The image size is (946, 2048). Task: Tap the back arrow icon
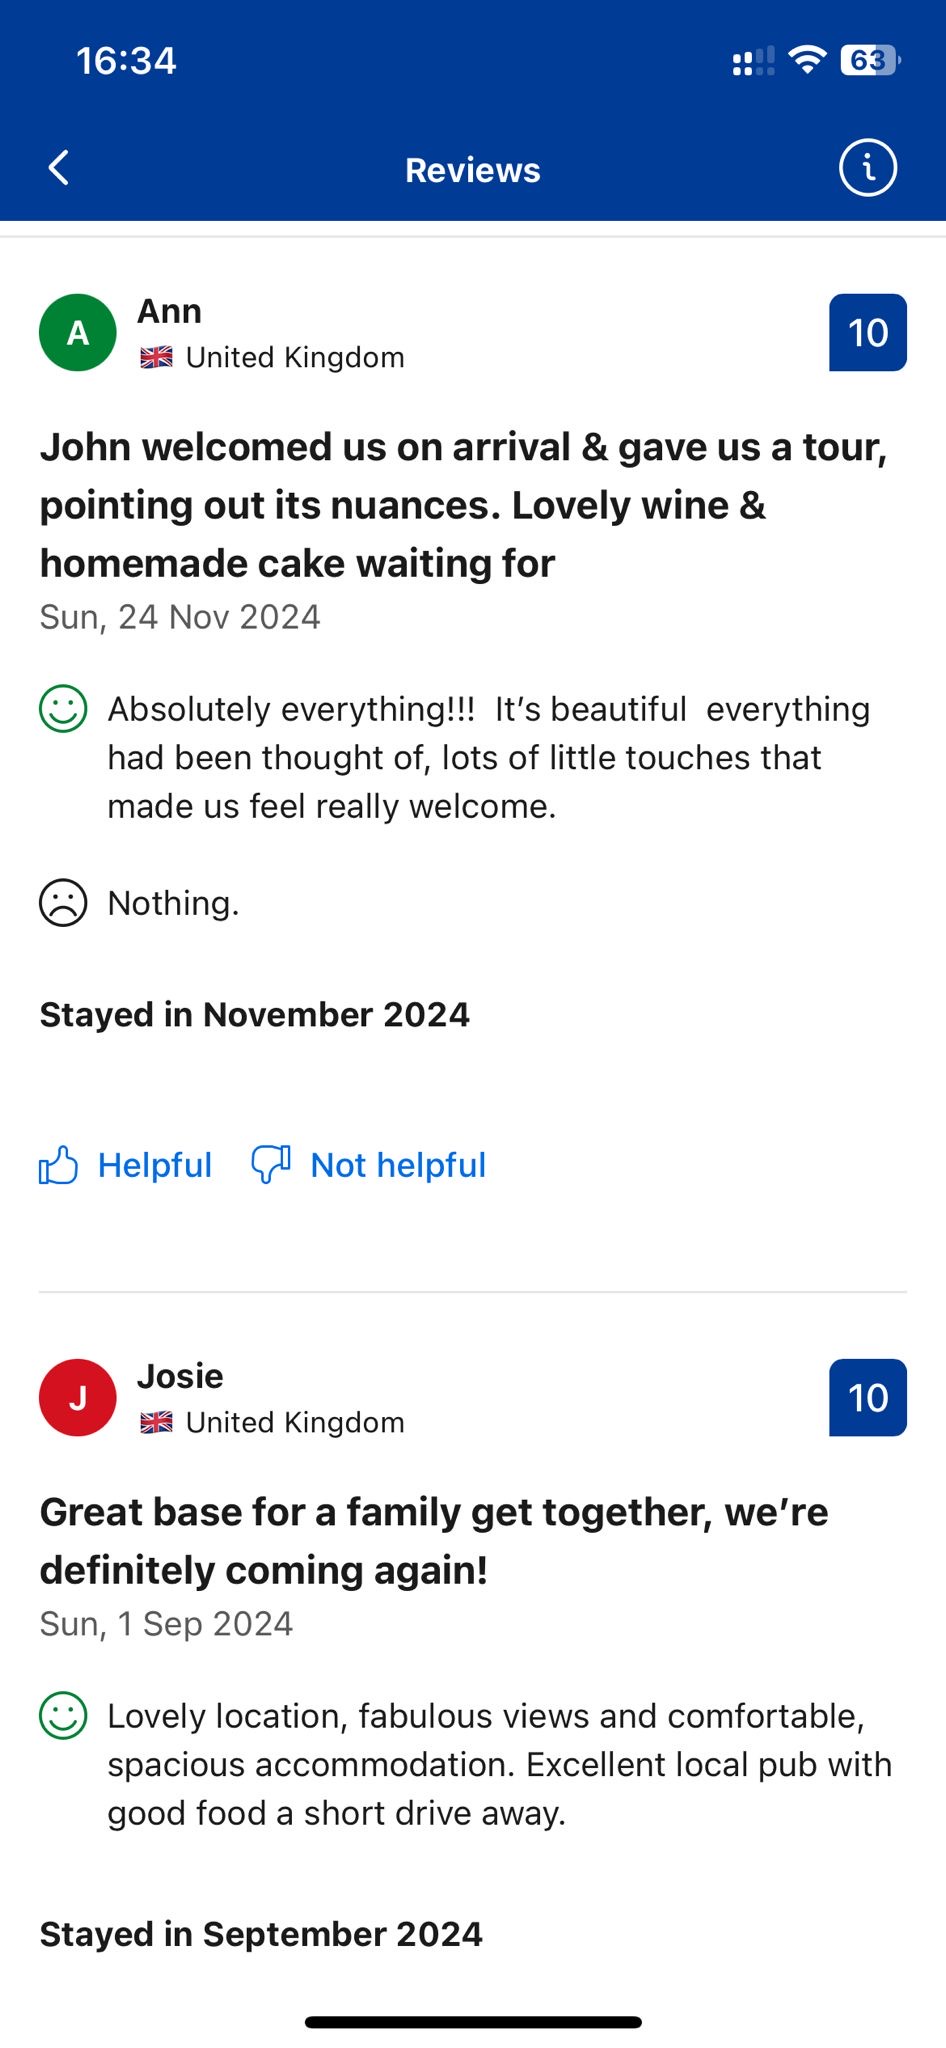pyautogui.click(x=59, y=168)
